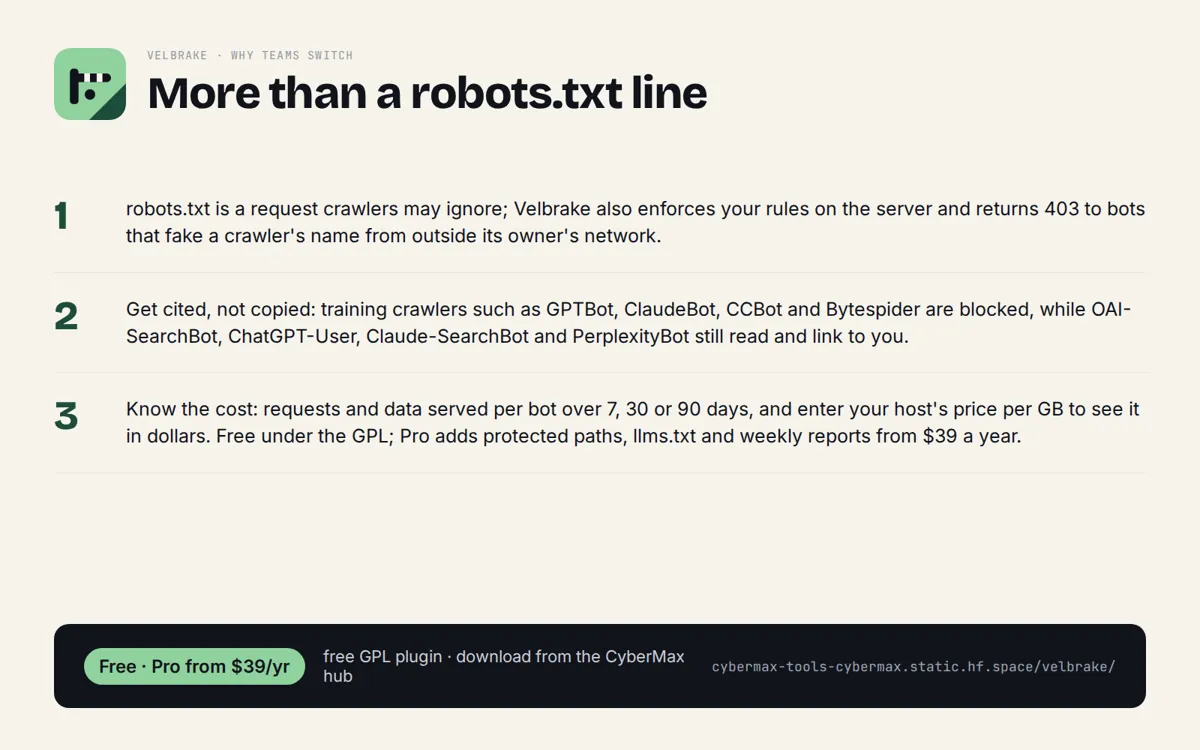Click the large number 1 marker
Image resolution: width=1200 pixels, height=750 pixels.
point(62,216)
